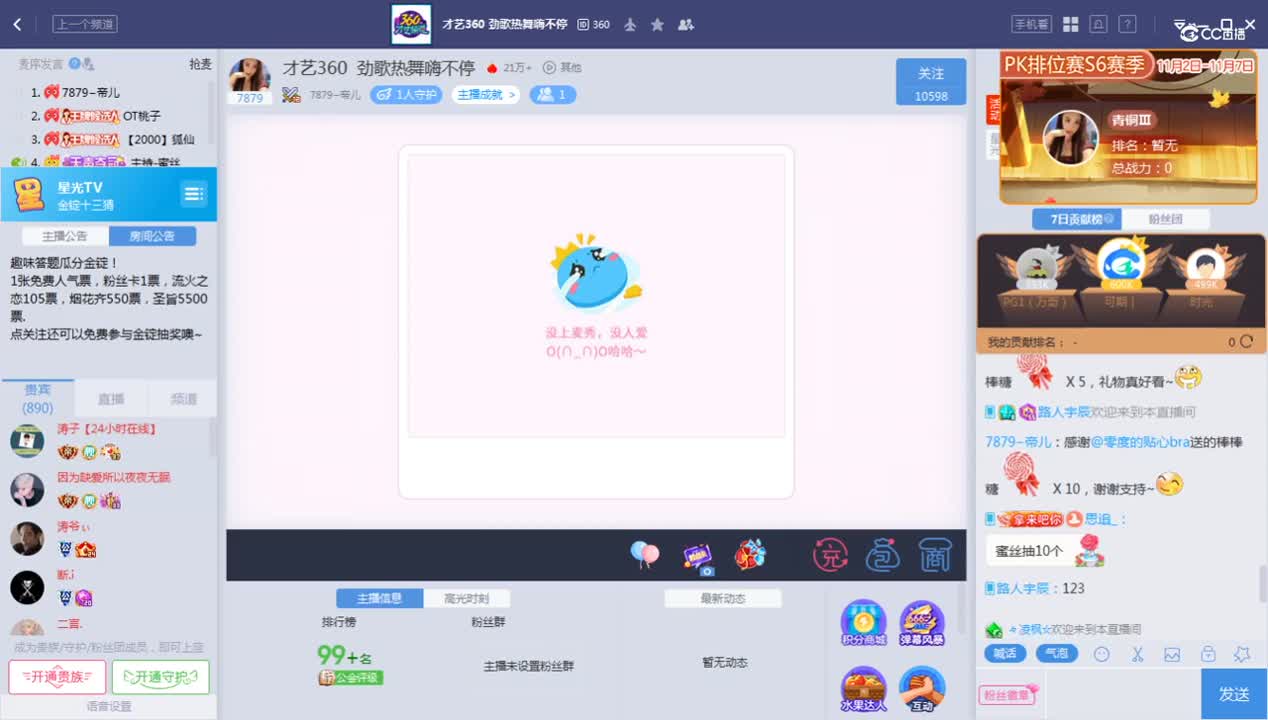Screen dimensions: 1268x720
Task: Switch to 主播公告 tab
Action: click(65, 236)
